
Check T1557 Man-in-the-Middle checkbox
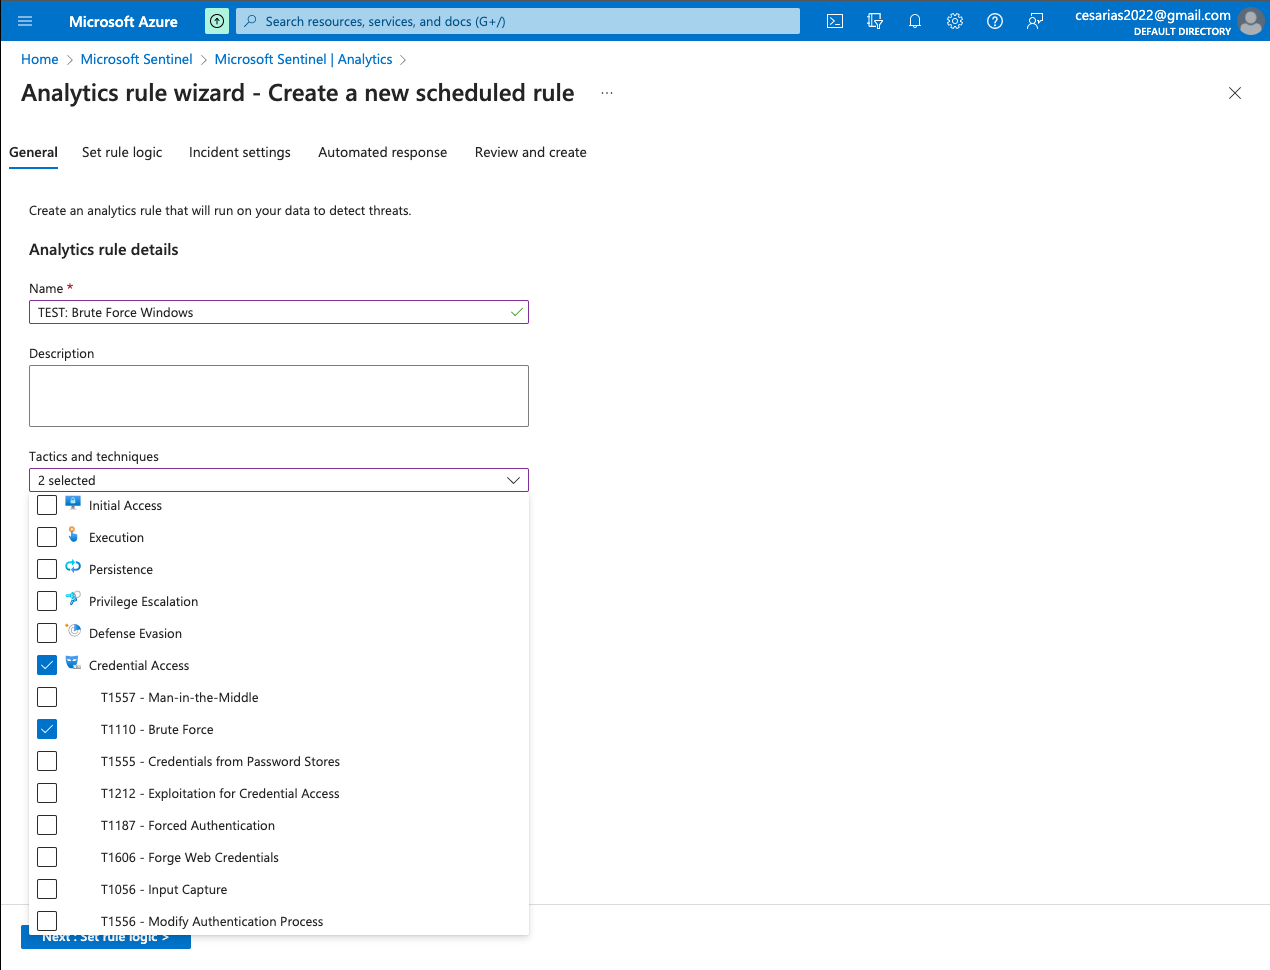click(47, 697)
